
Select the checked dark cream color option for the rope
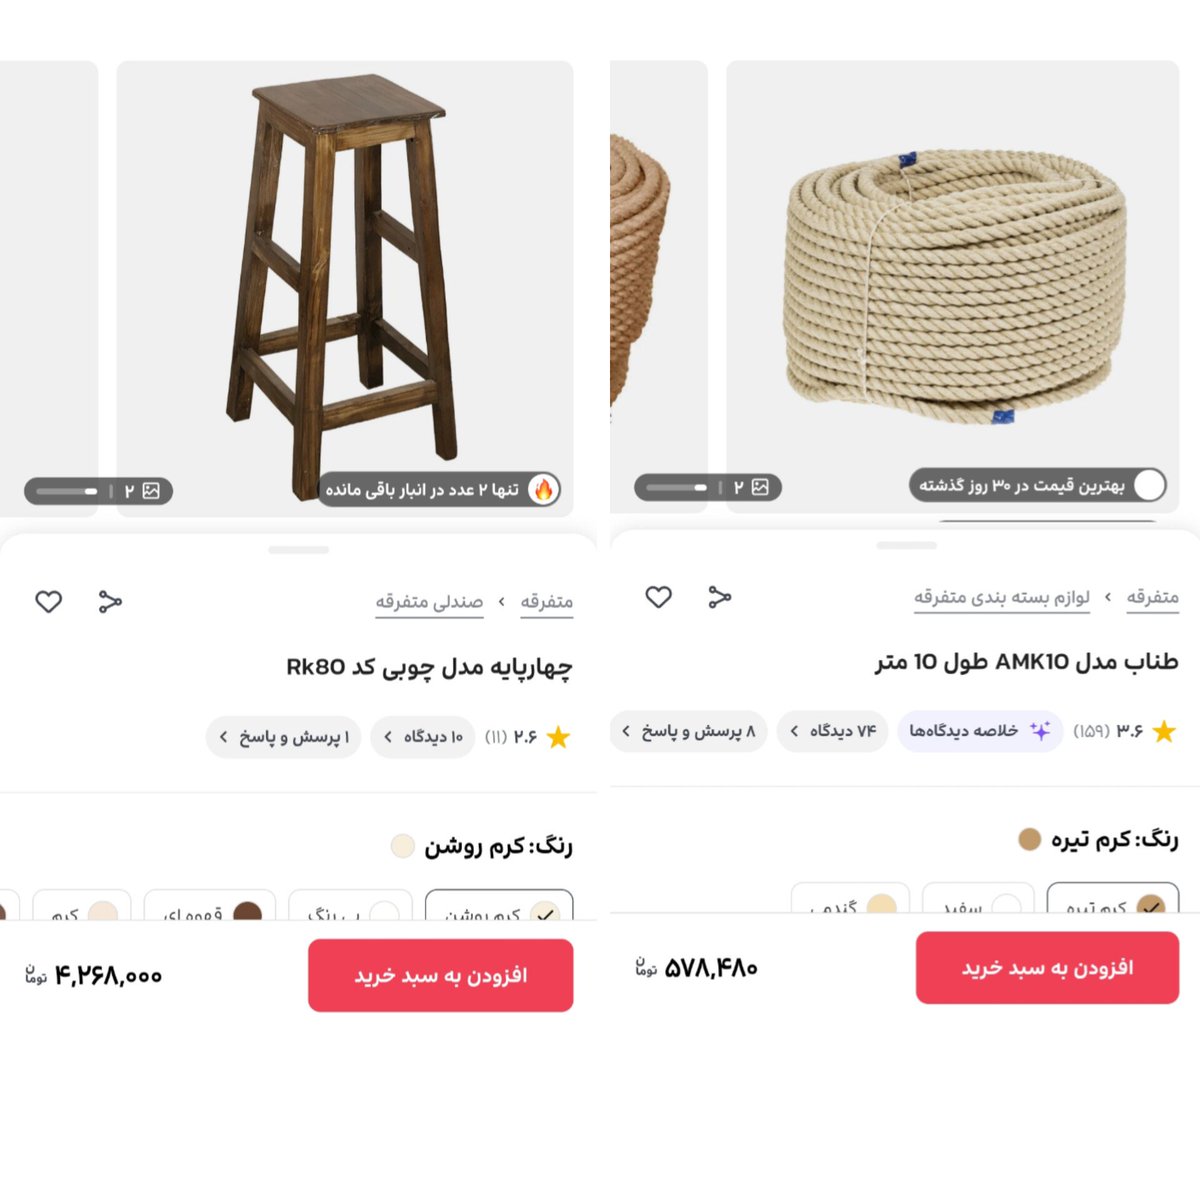point(1113,898)
